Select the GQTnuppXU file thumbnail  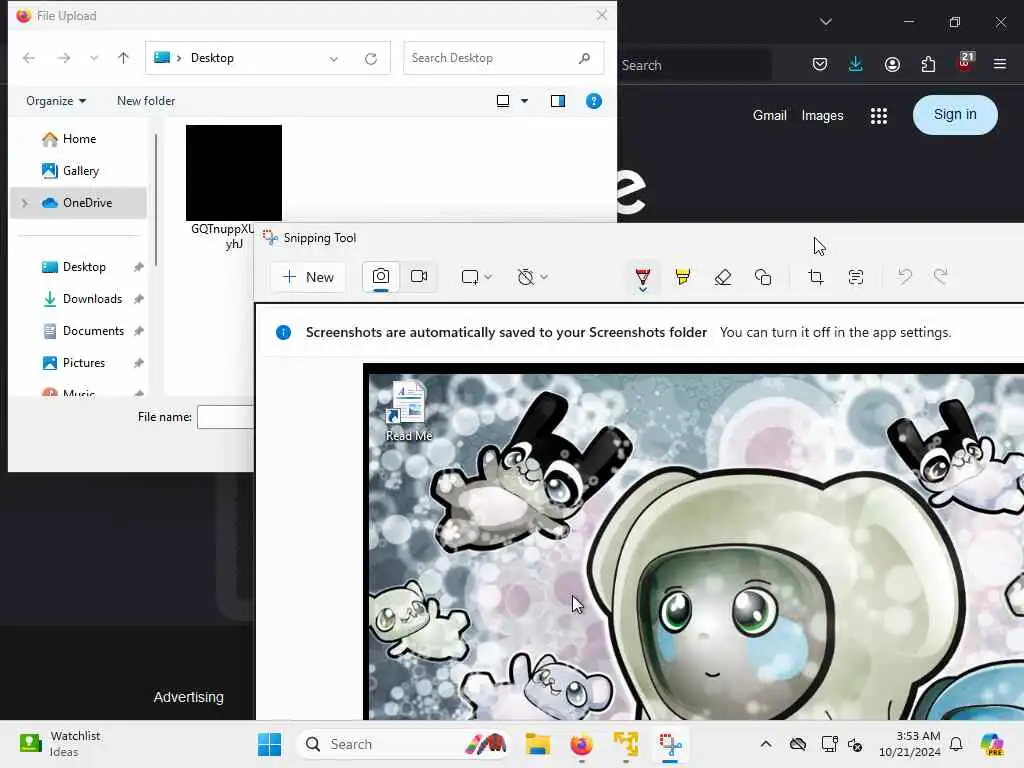234,173
